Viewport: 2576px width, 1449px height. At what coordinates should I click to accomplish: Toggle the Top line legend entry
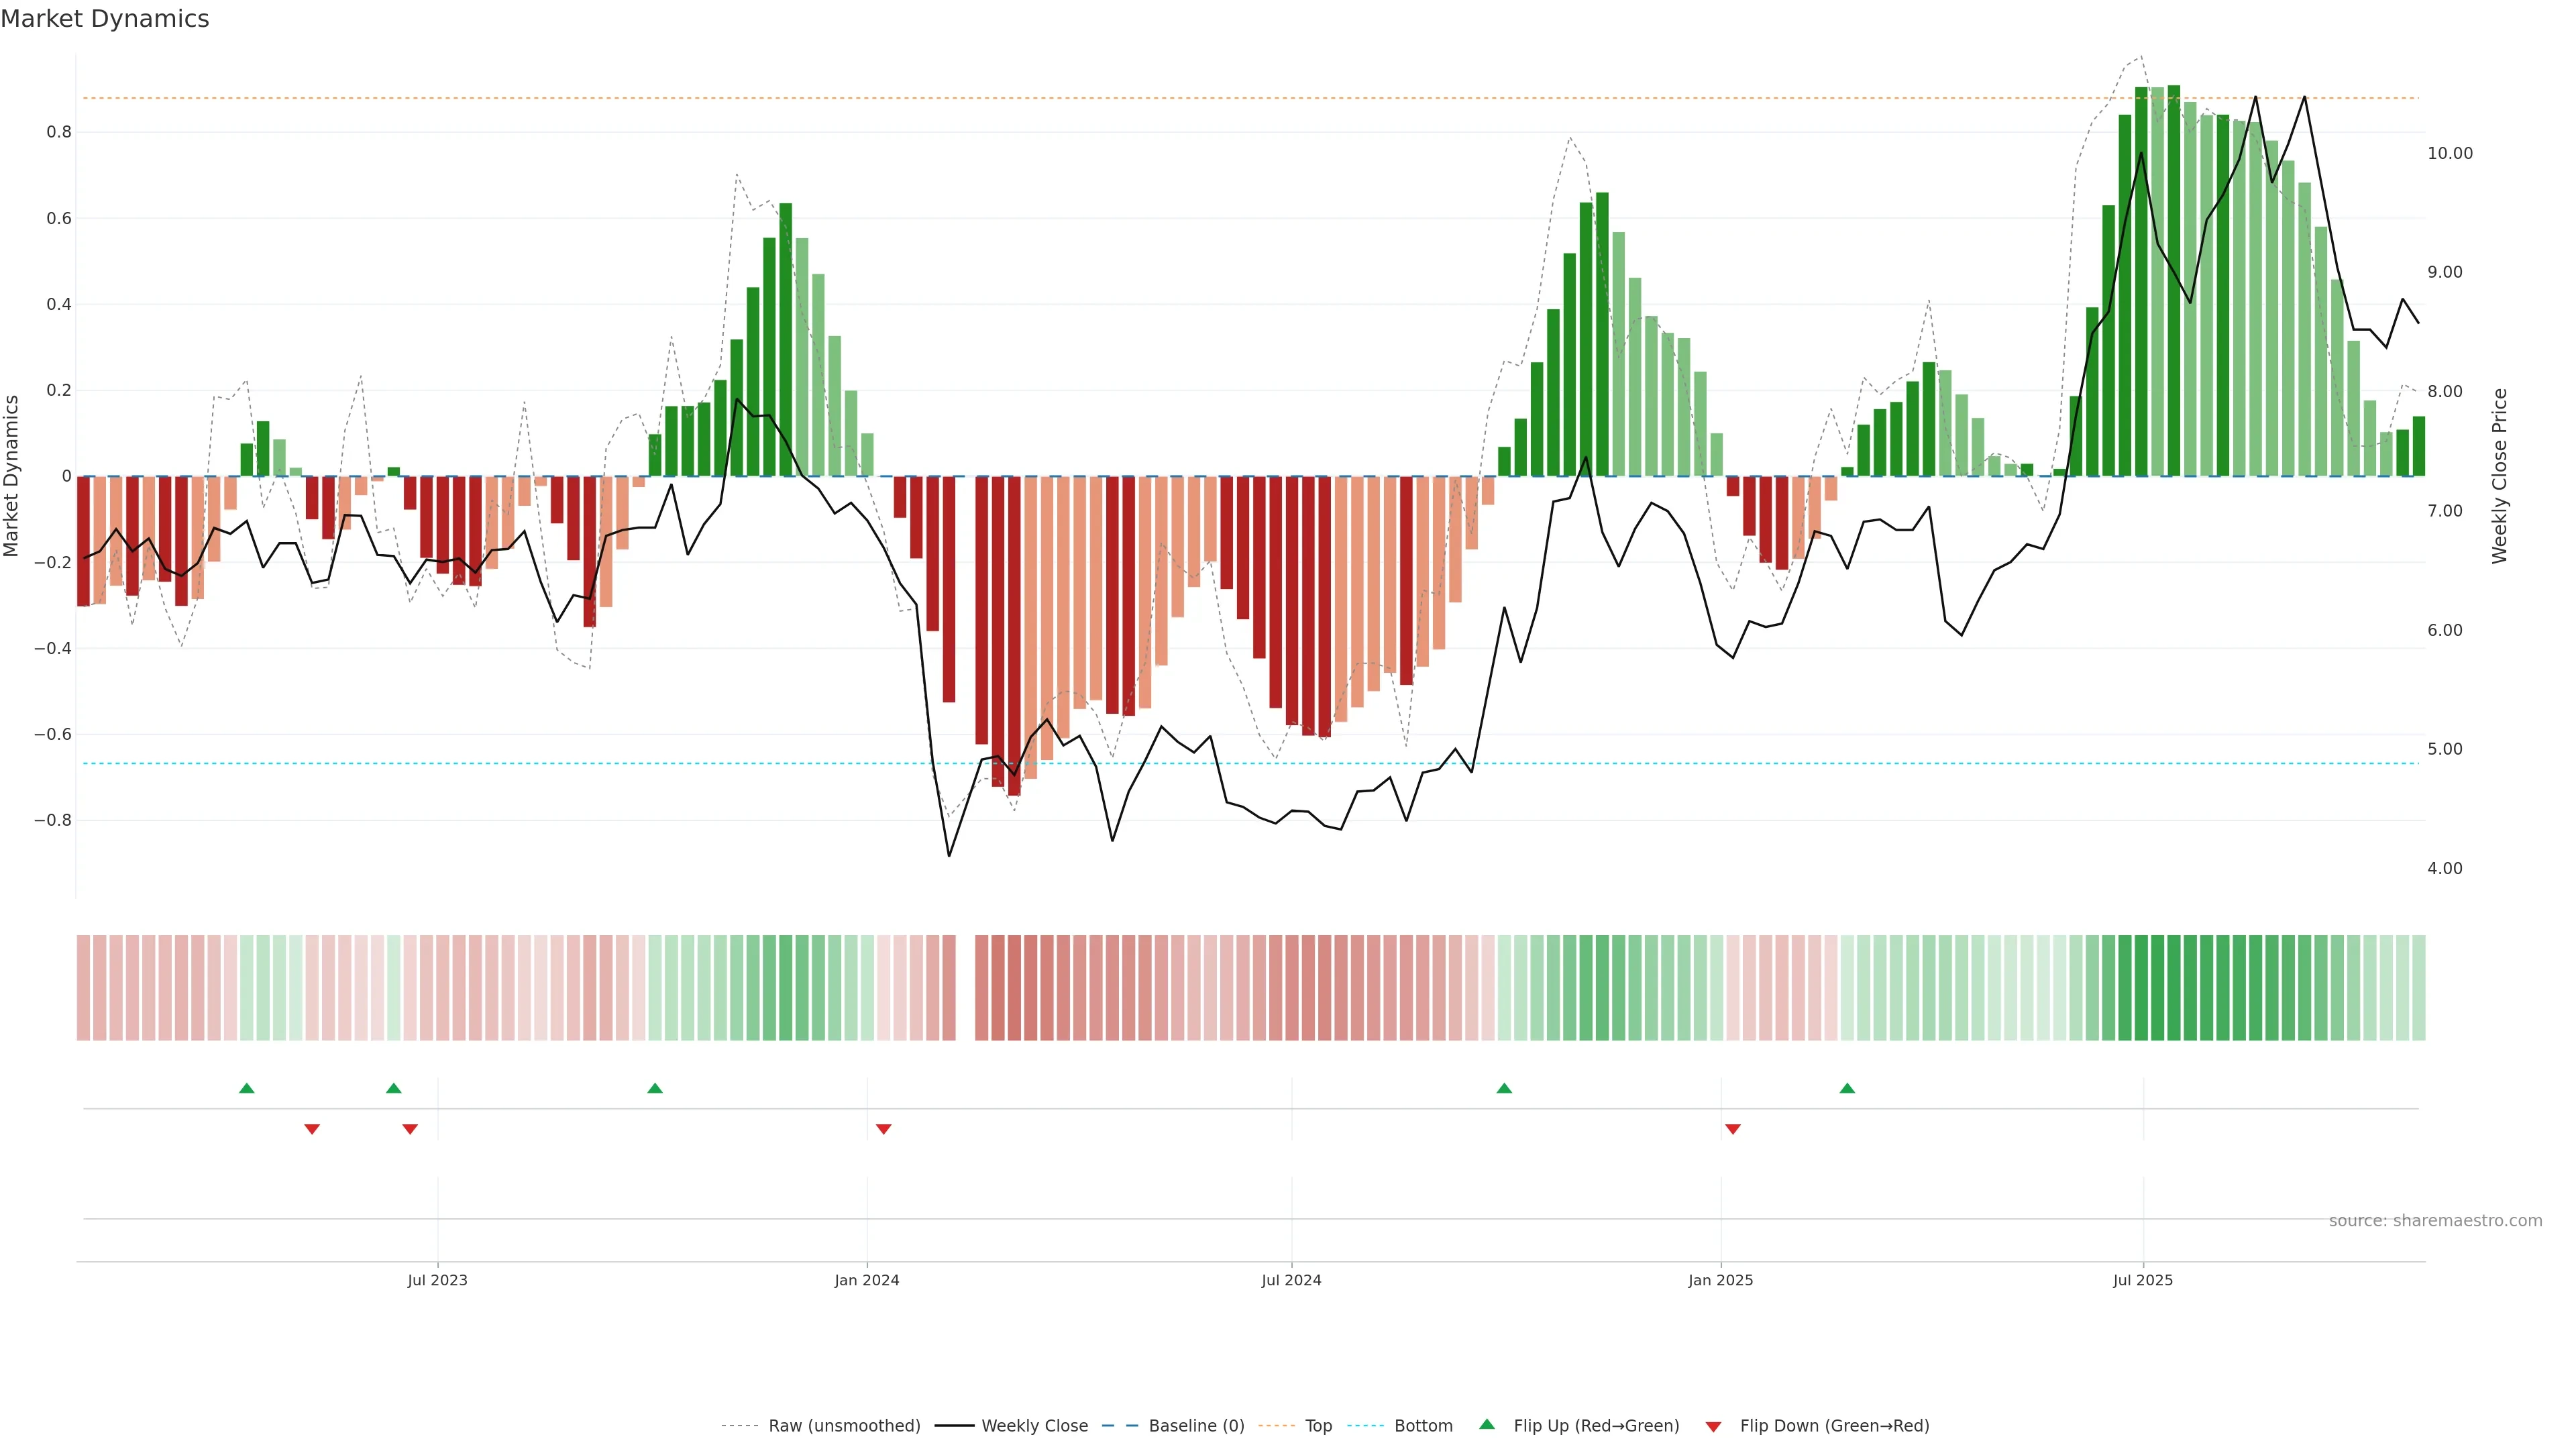(1318, 1426)
